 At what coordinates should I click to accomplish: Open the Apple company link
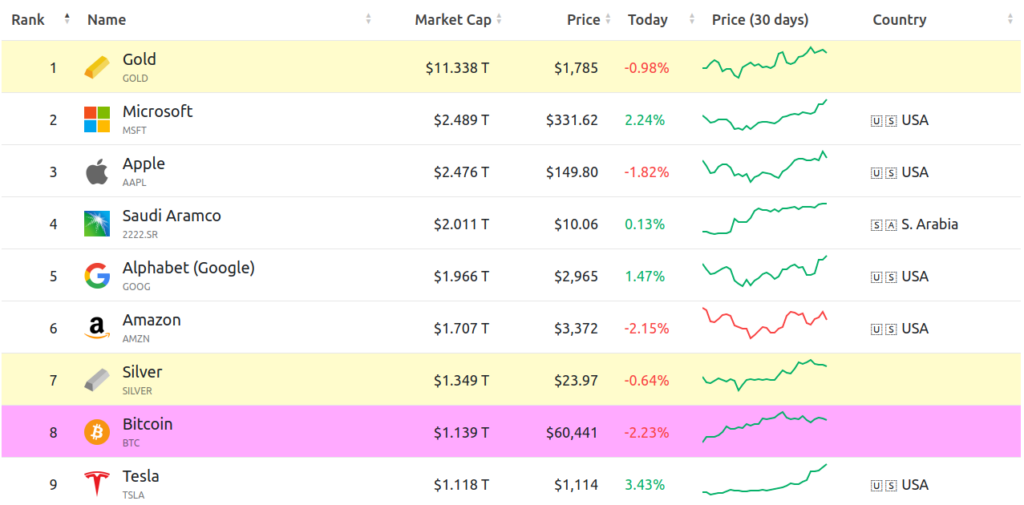[144, 163]
